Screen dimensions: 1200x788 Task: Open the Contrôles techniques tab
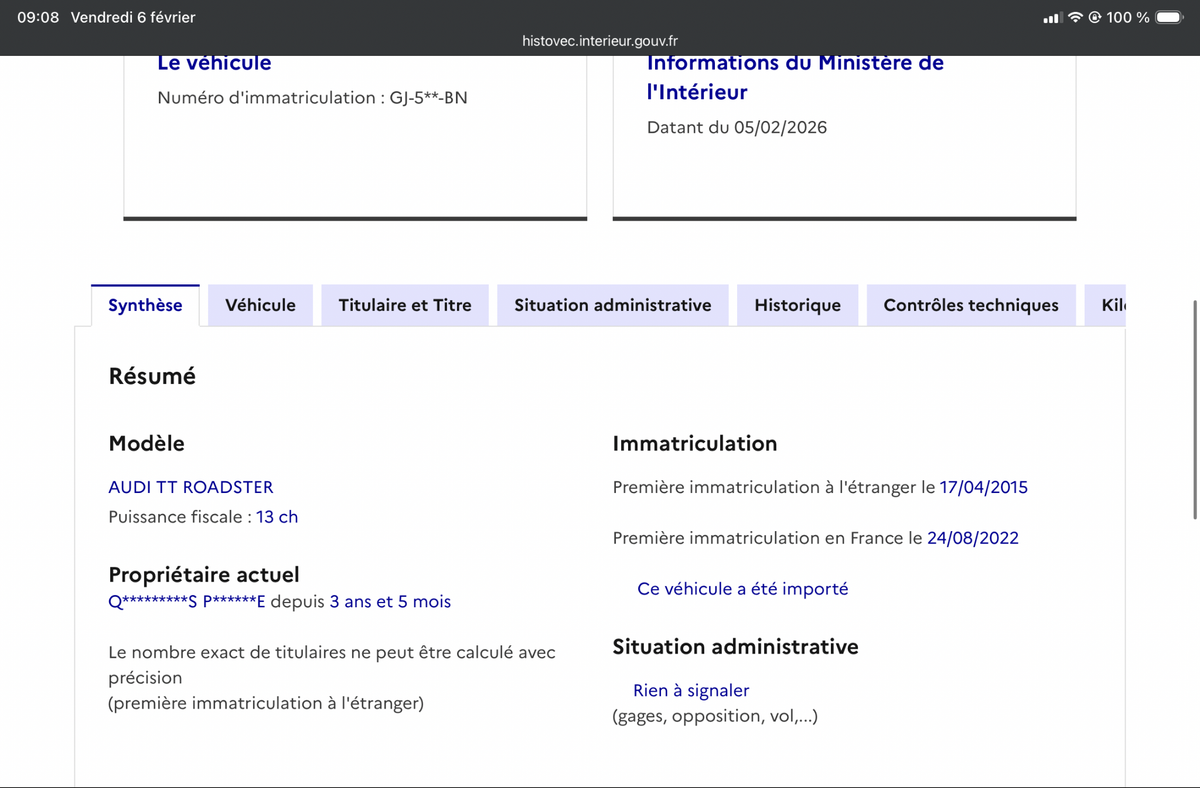pos(970,305)
